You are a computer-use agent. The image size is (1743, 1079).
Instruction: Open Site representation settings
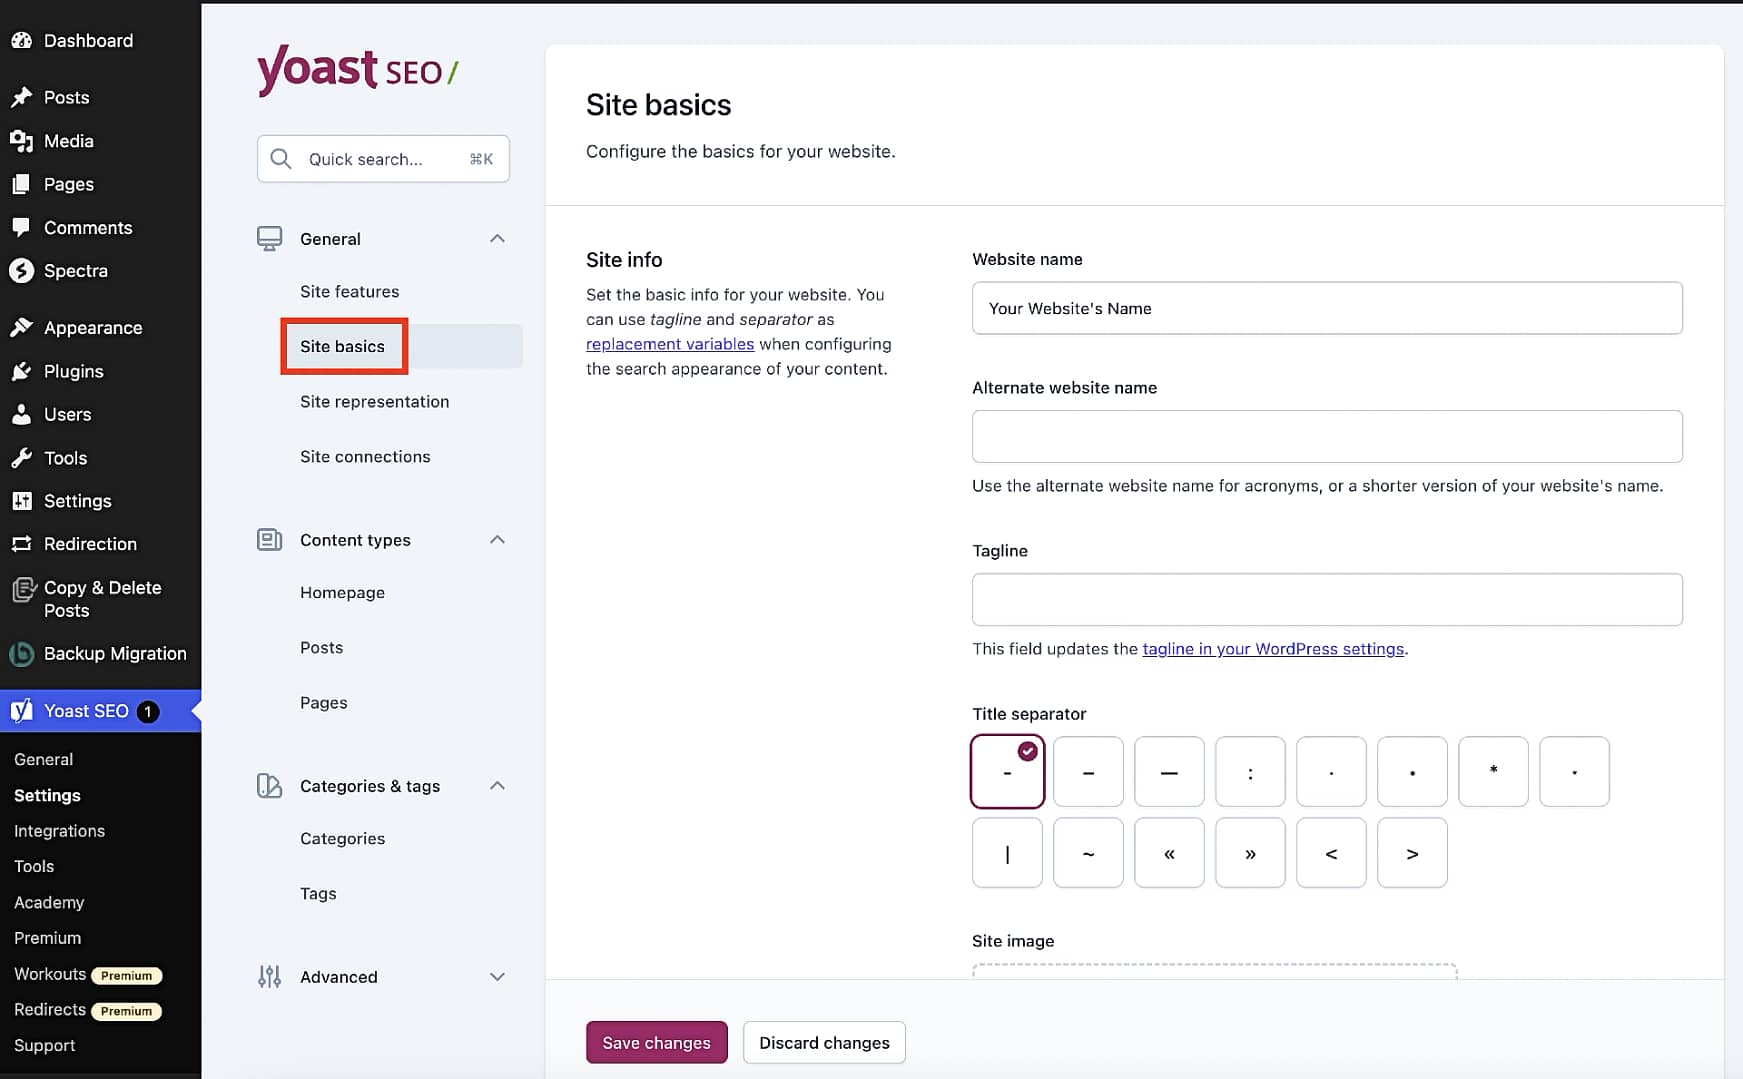[x=374, y=401]
